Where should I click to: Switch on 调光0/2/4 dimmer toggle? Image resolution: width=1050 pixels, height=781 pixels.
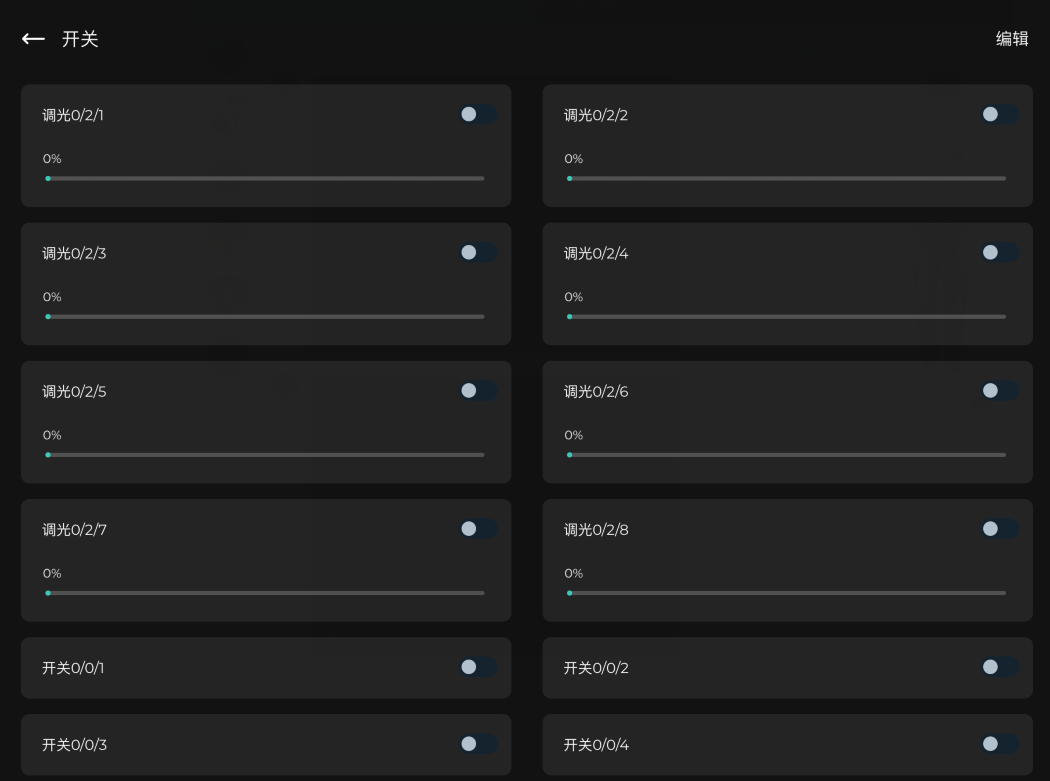[999, 253]
